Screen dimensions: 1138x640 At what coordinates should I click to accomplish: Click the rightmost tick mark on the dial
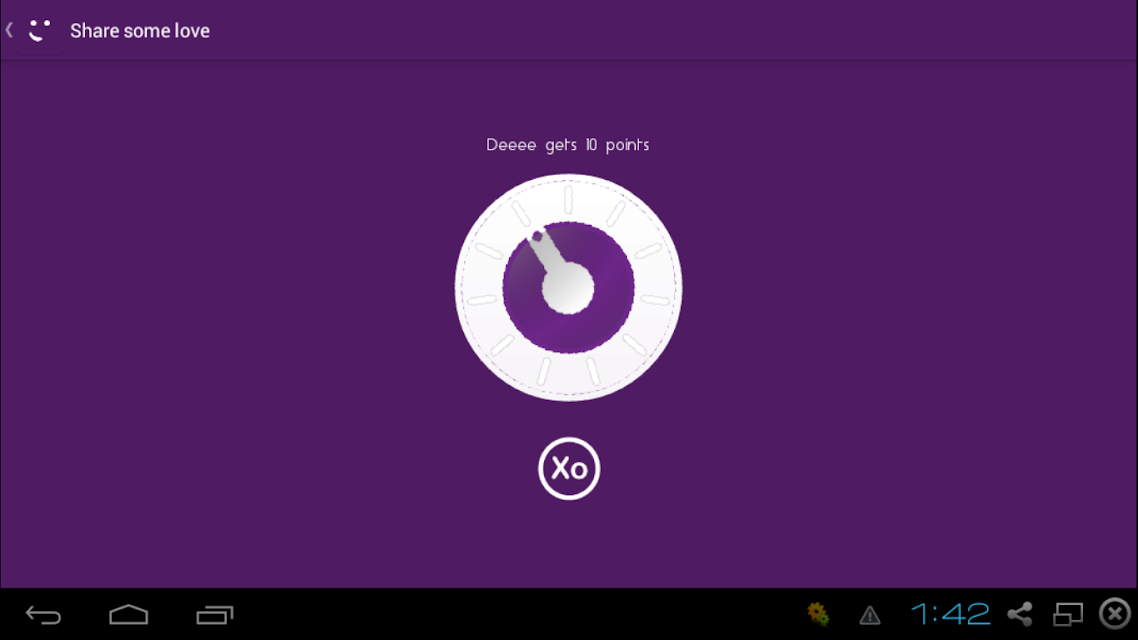[655, 300]
